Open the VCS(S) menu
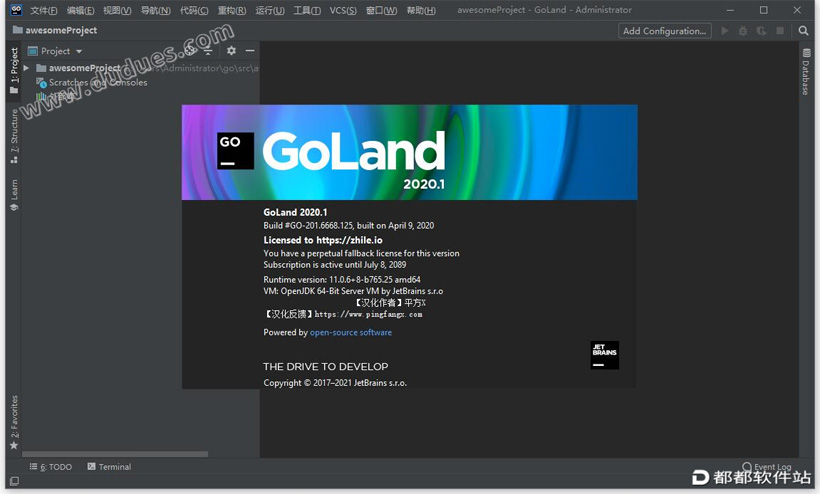The height and width of the screenshot is (494, 820). pyautogui.click(x=343, y=10)
